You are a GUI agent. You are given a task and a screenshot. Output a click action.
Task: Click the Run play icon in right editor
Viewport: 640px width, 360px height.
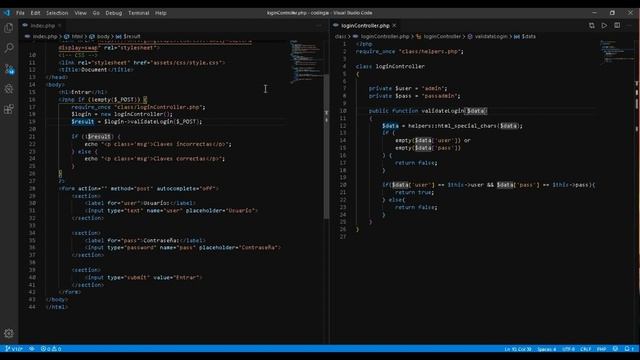[604, 25]
